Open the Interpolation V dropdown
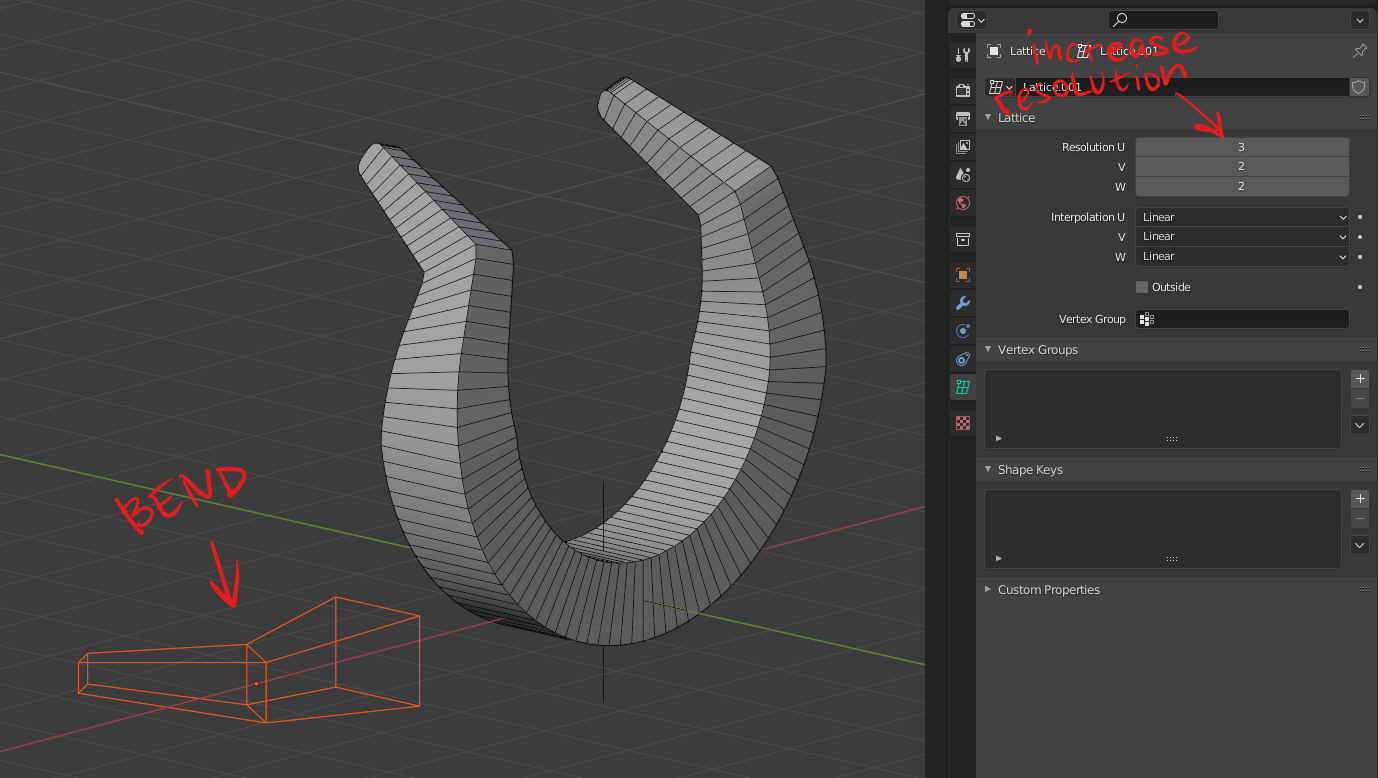 tap(1242, 236)
